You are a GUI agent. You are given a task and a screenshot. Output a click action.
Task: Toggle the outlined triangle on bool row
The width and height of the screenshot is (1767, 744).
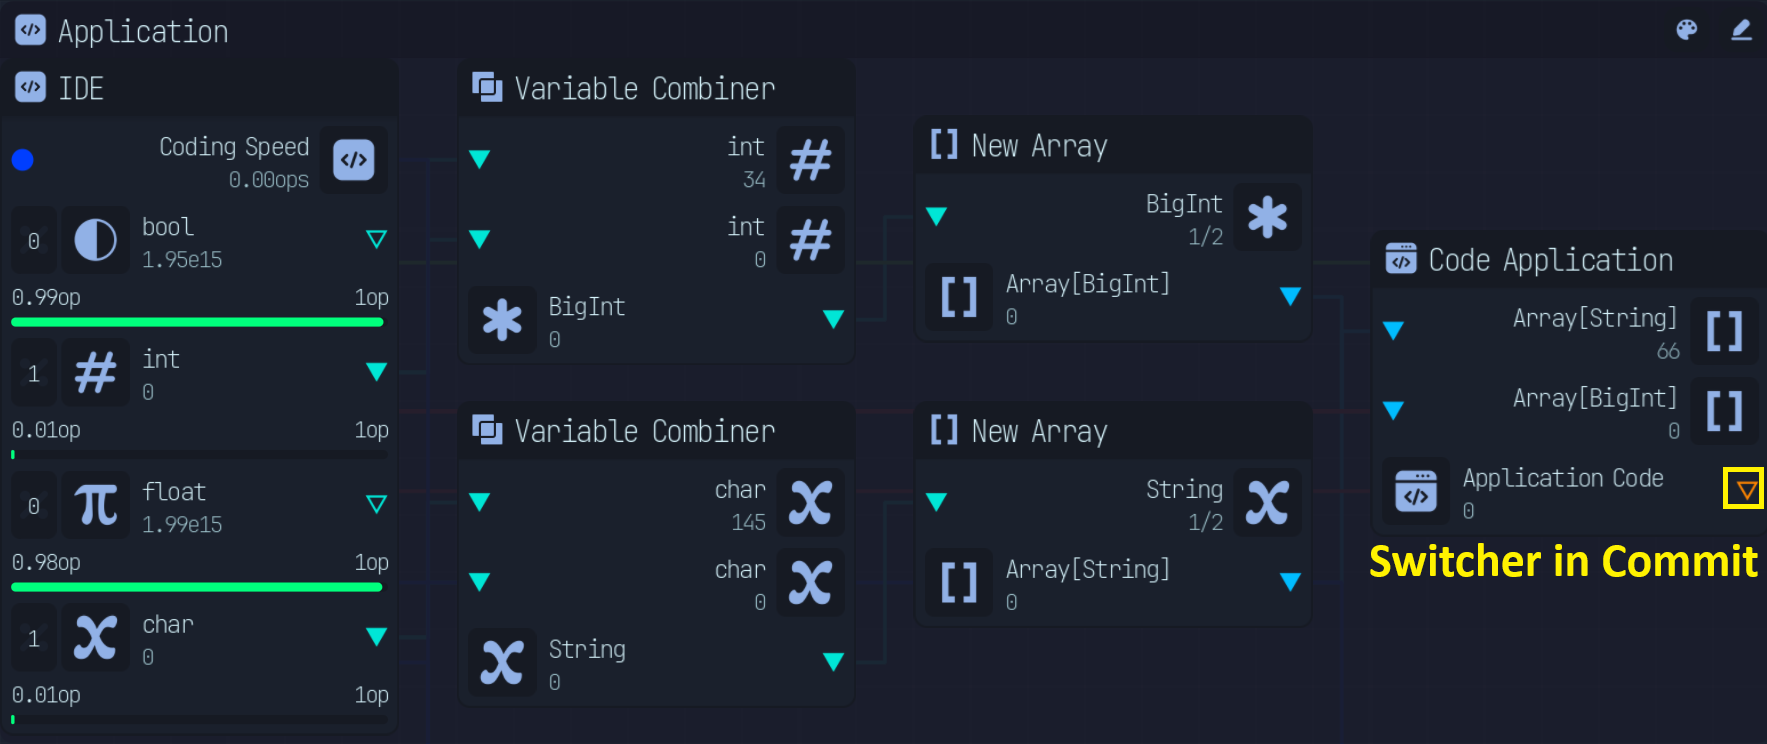click(x=376, y=239)
